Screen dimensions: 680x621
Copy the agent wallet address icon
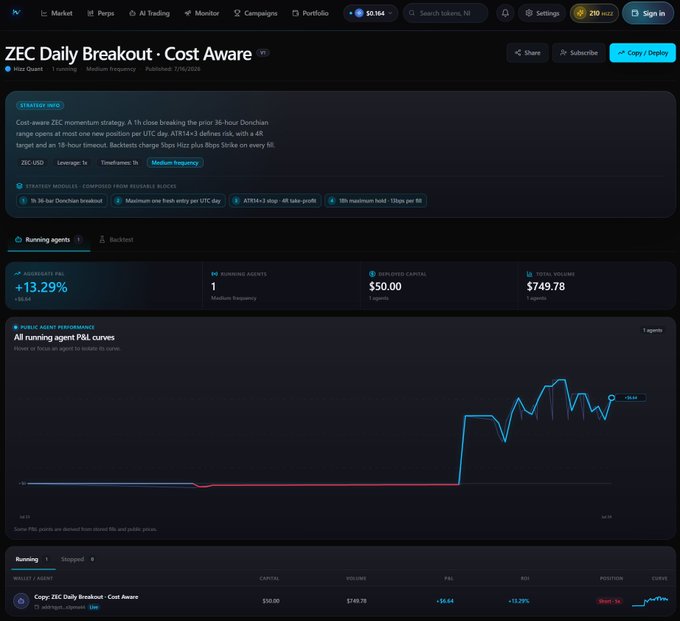(x=37, y=608)
